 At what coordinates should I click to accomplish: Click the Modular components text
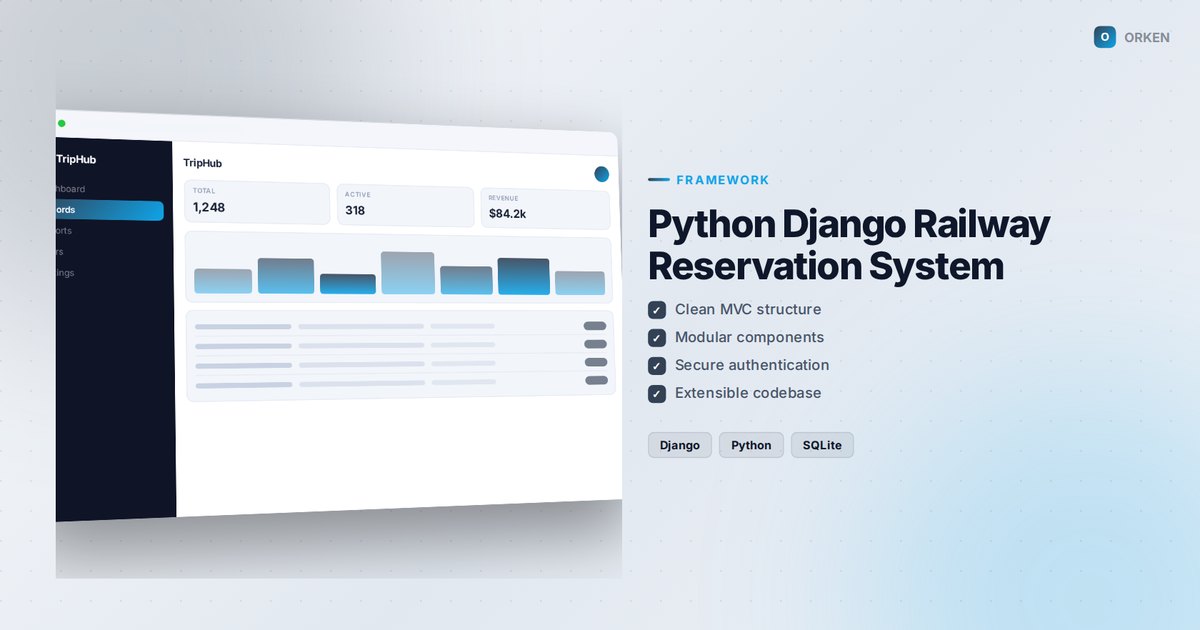750,338
